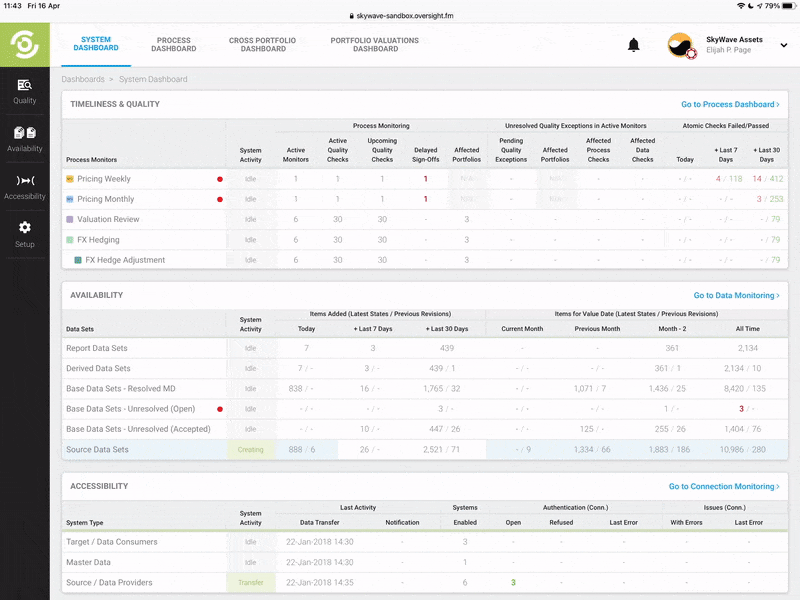Select Source Data Sets row
The height and width of the screenshot is (600, 800).
424,450
